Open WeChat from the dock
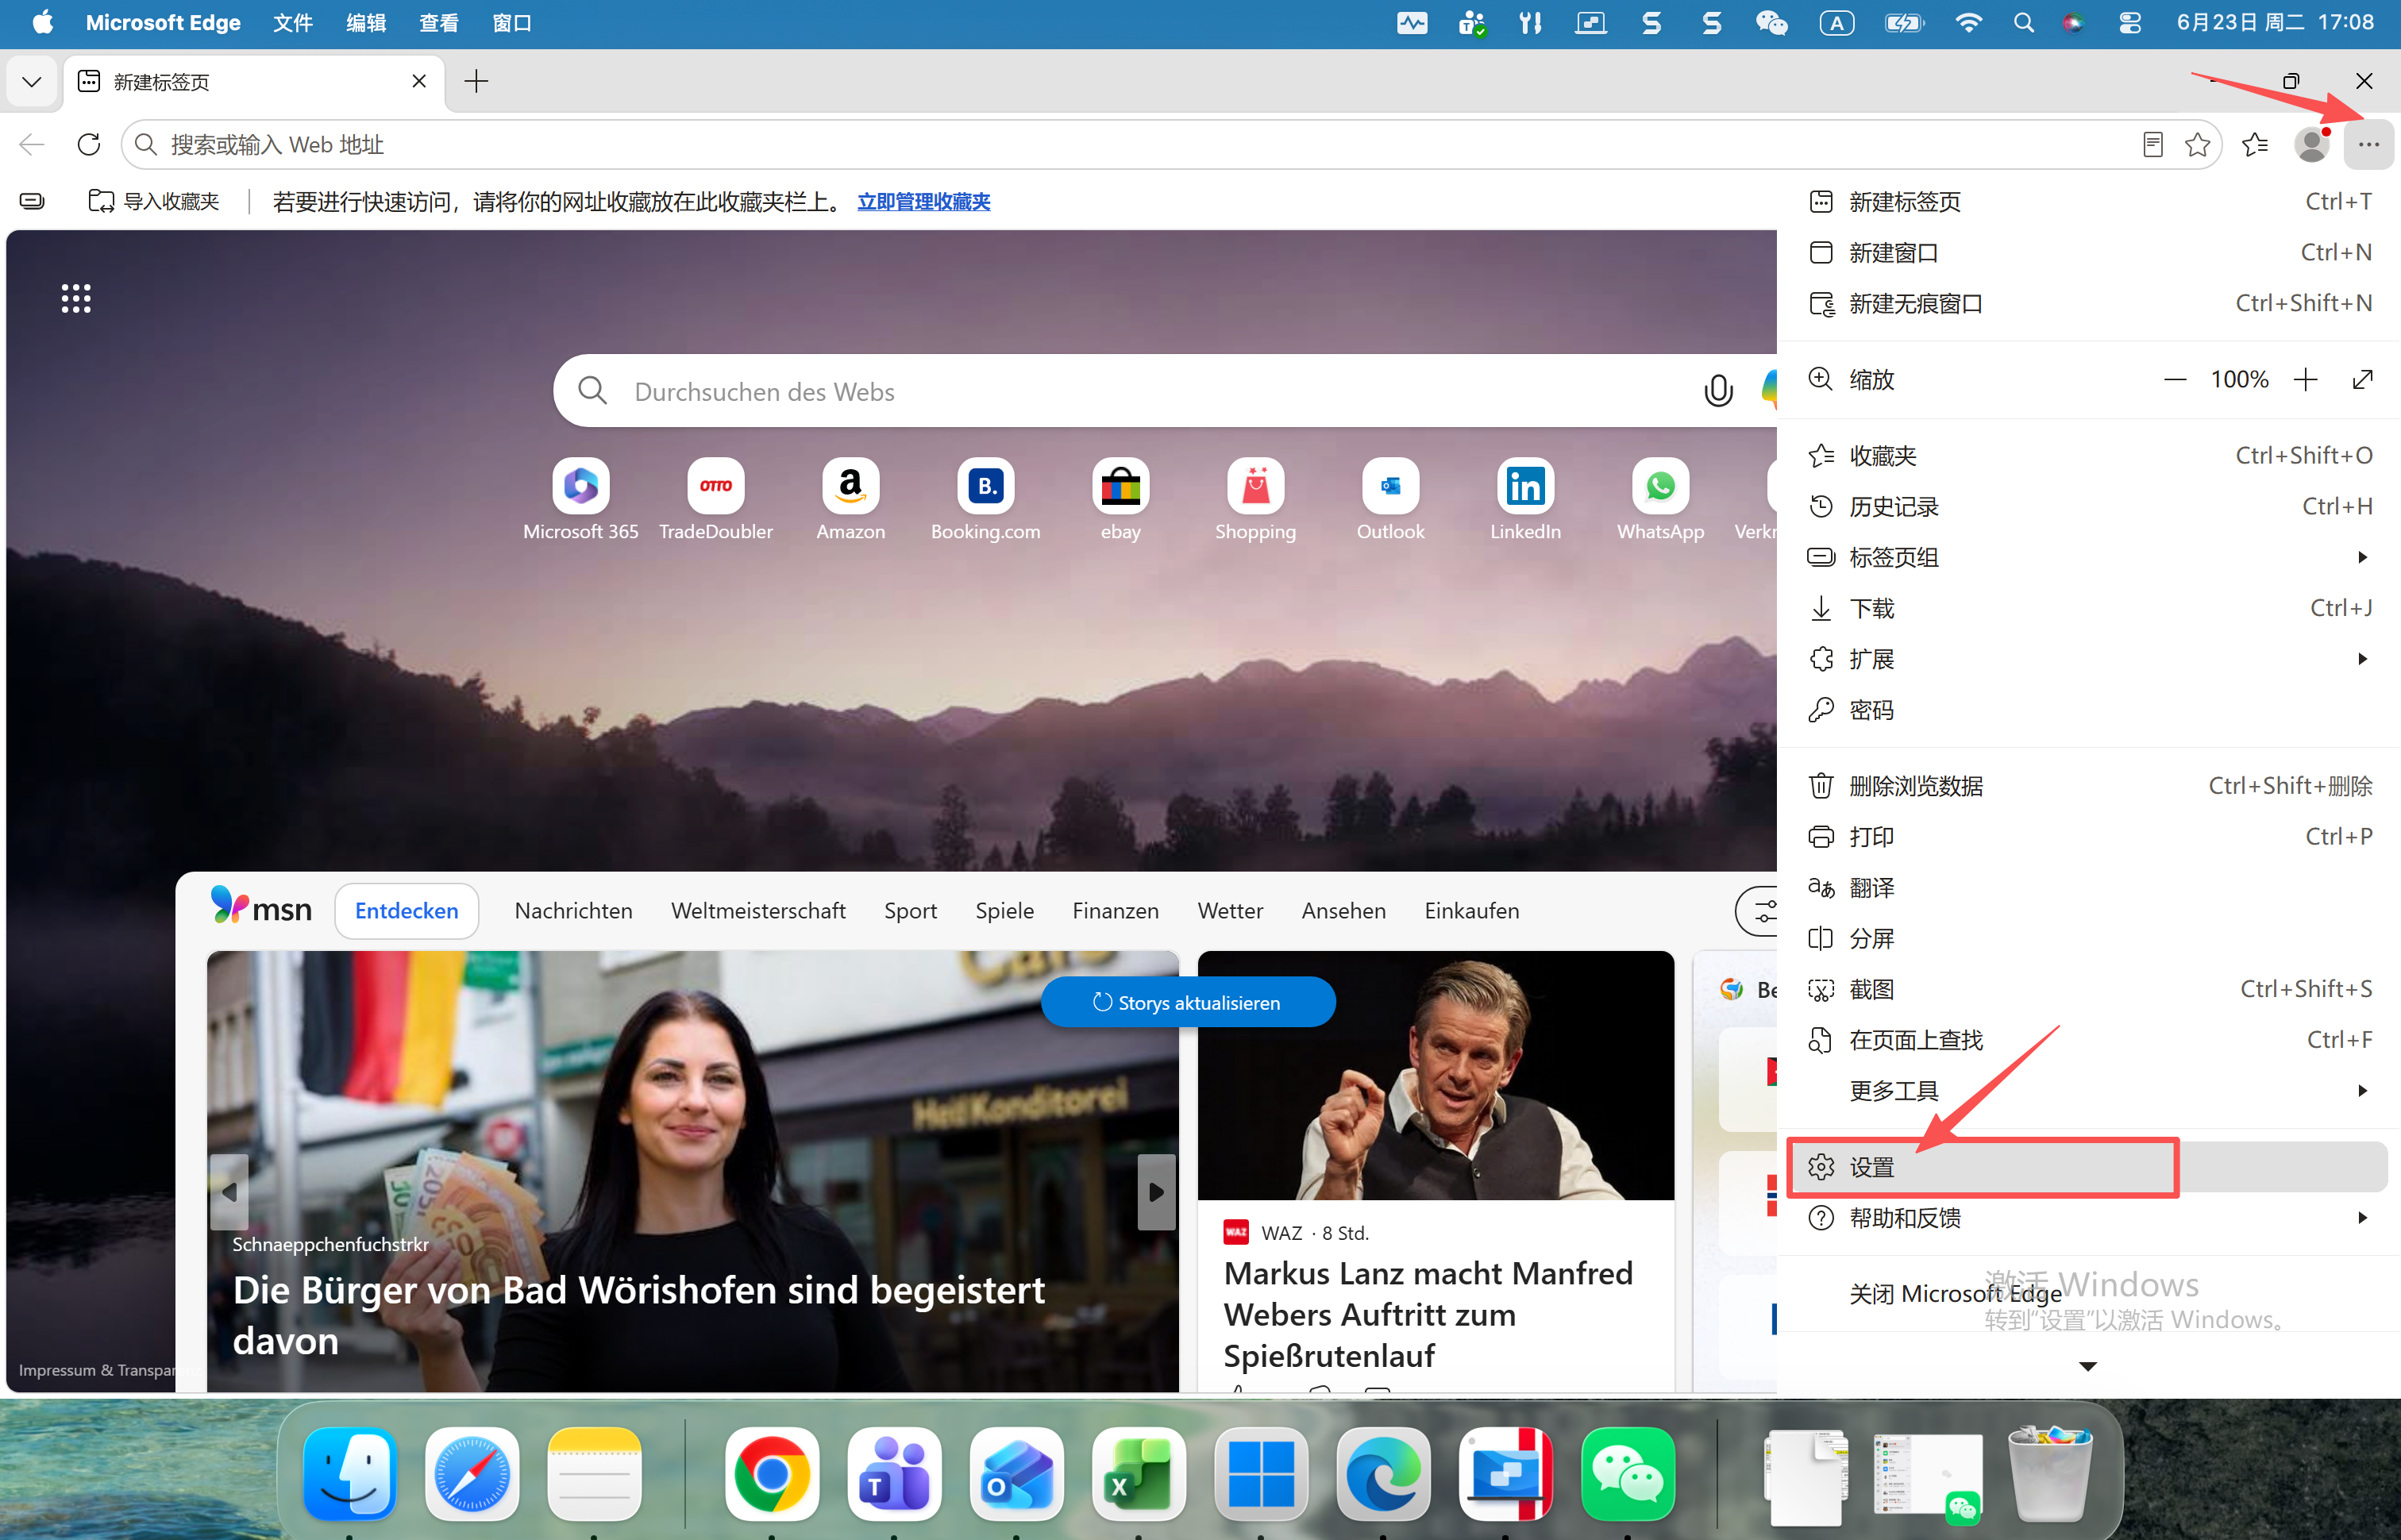 1628,1475
